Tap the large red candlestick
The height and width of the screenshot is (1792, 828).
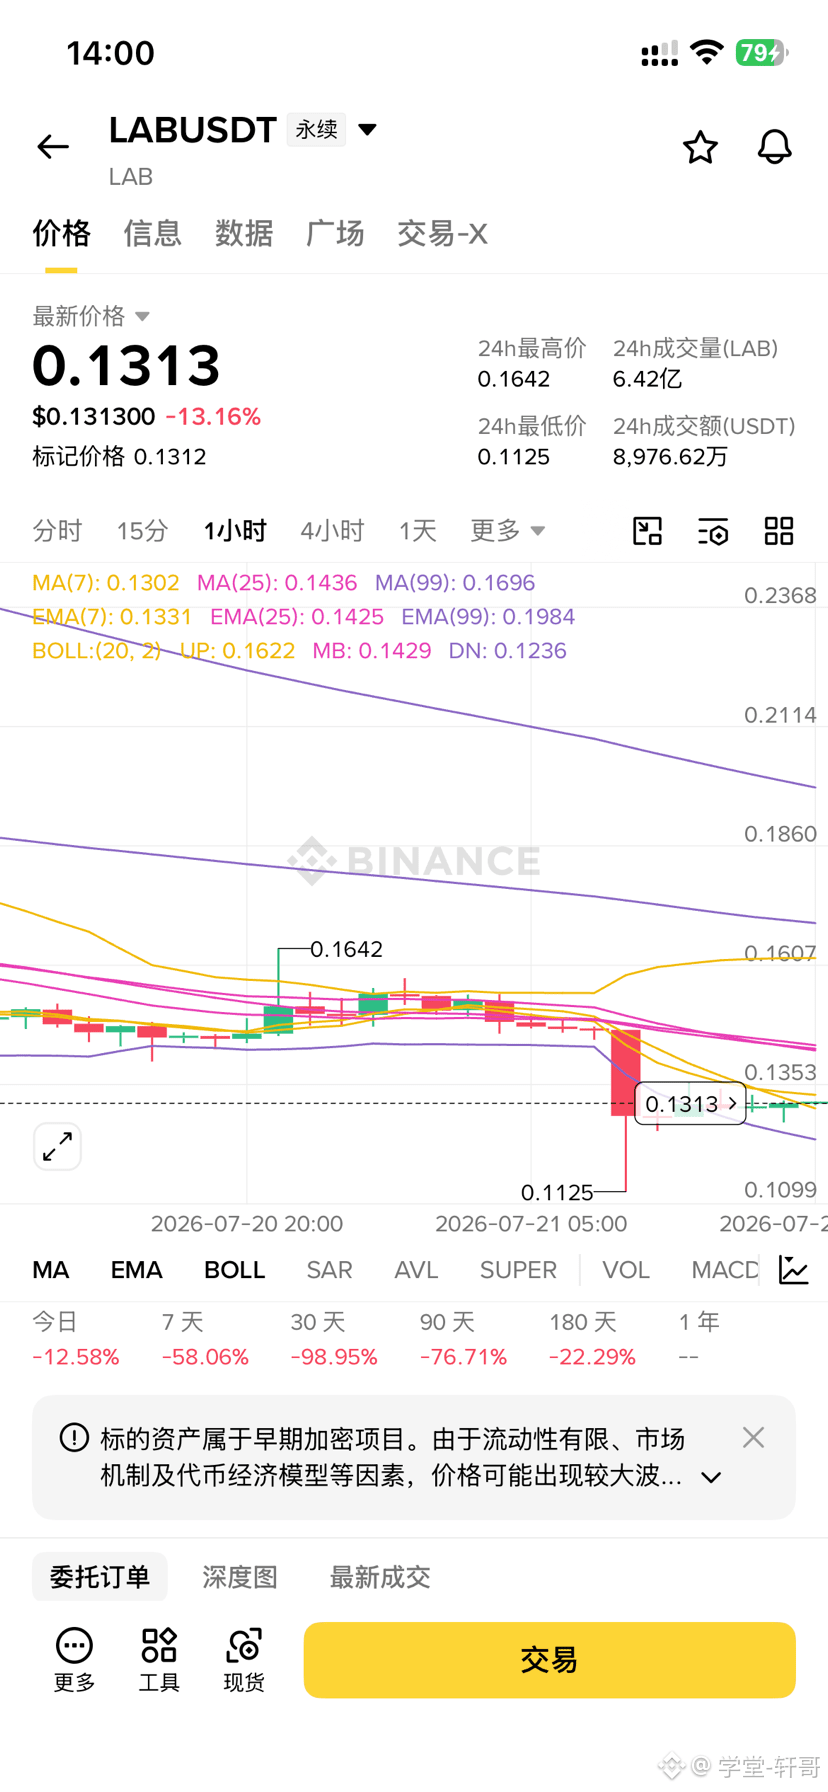(625, 1073)
